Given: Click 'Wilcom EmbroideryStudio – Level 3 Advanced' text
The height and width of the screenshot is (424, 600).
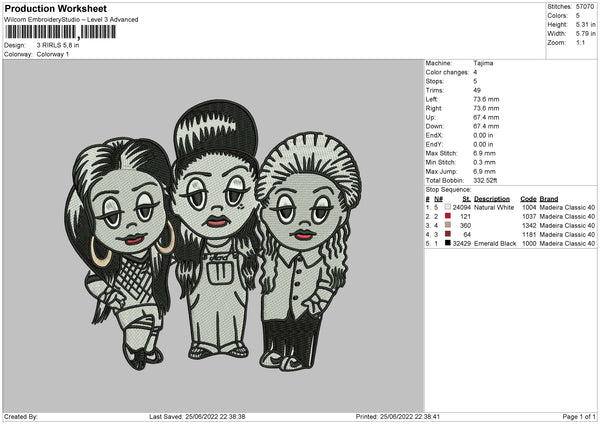Looking at the screenshot, I should click(x=71, y=20).
